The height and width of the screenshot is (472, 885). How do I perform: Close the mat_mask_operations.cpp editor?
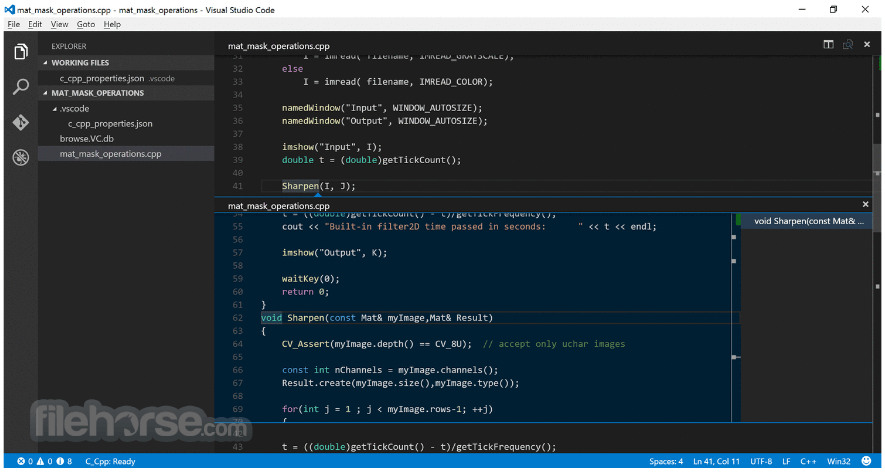[x=867, y=45]
